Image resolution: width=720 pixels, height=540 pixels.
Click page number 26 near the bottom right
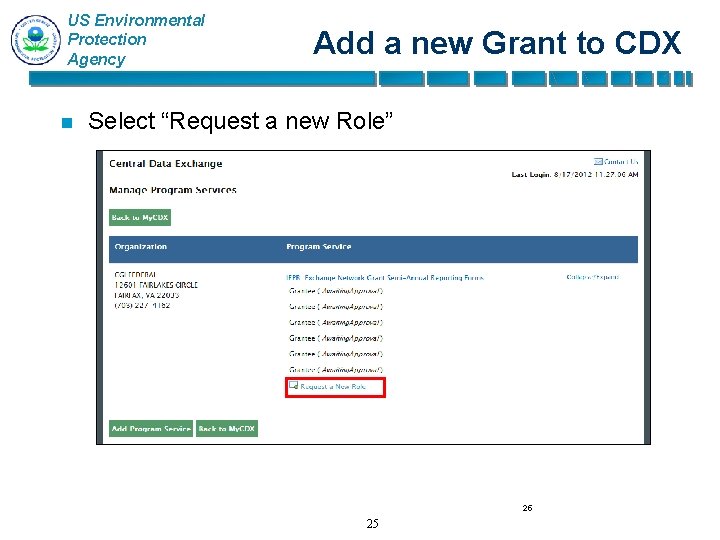[x=527, y=508]
